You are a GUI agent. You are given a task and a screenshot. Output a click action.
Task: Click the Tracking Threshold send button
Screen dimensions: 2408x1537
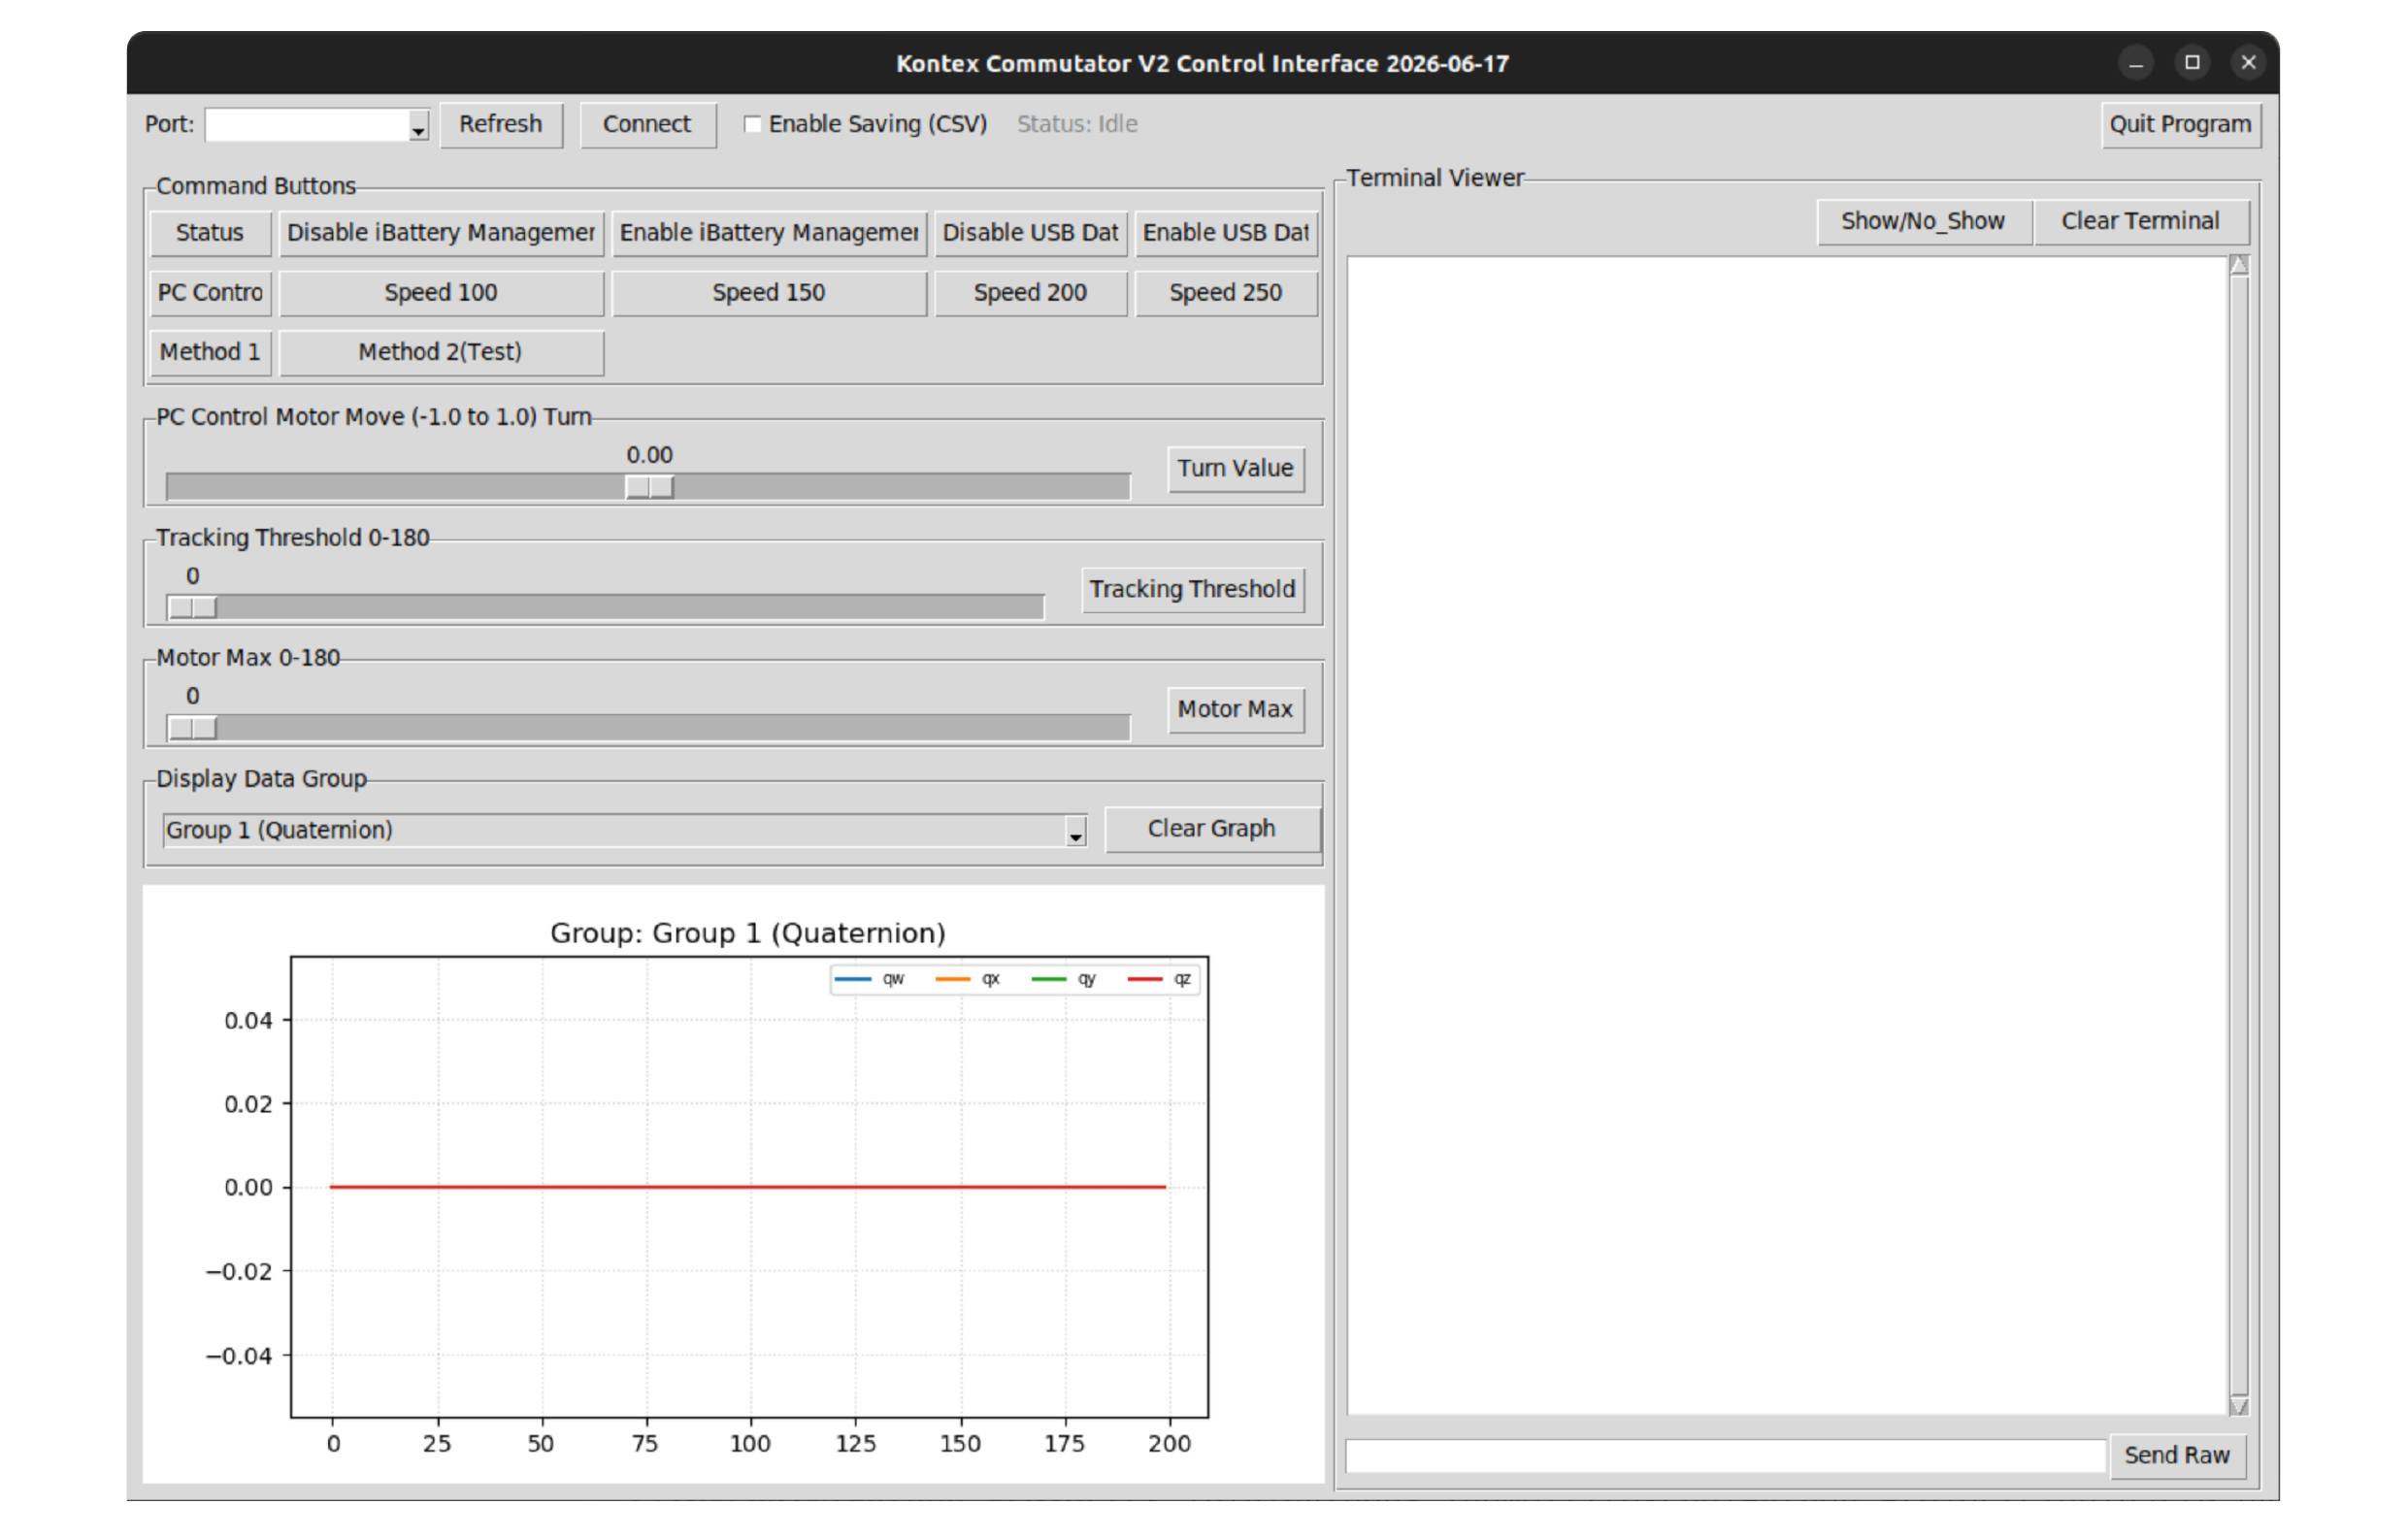pos(1193,590)
